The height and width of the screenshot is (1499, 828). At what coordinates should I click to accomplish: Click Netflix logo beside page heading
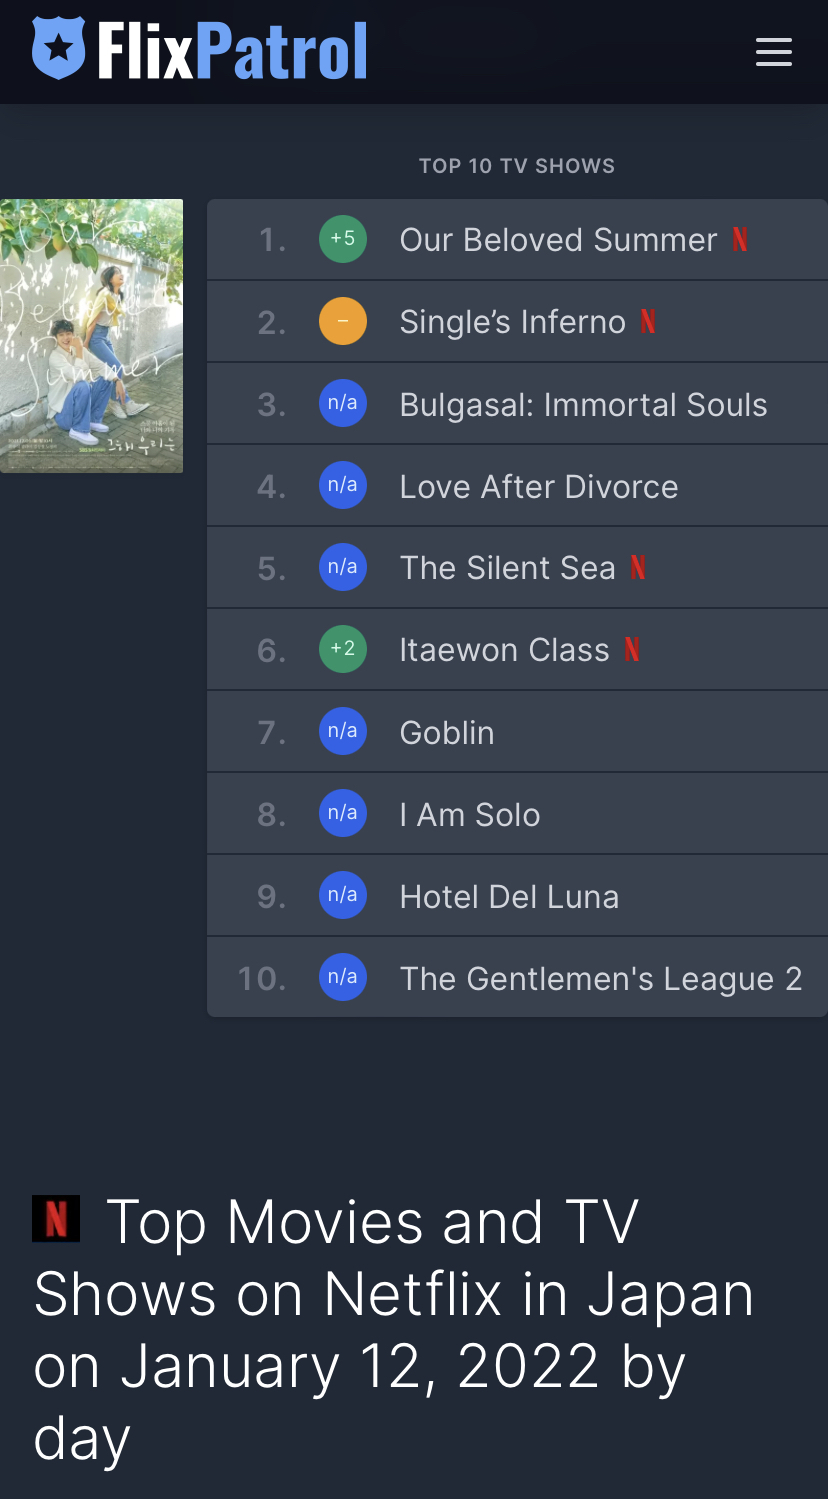(56, 1219)
